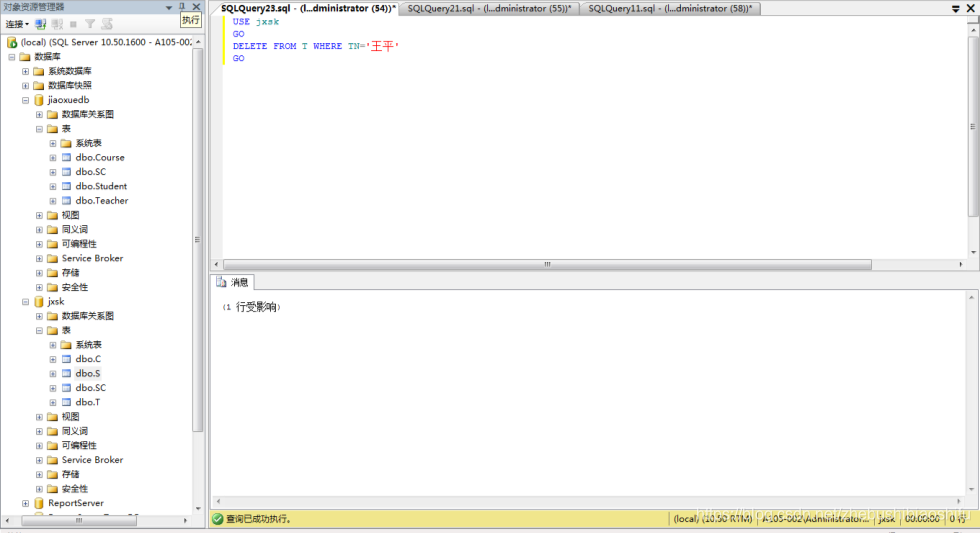Viewport: 980px width, 533px height.
Task: Expand the 系统数据库 folder
Action: (26, 71)
